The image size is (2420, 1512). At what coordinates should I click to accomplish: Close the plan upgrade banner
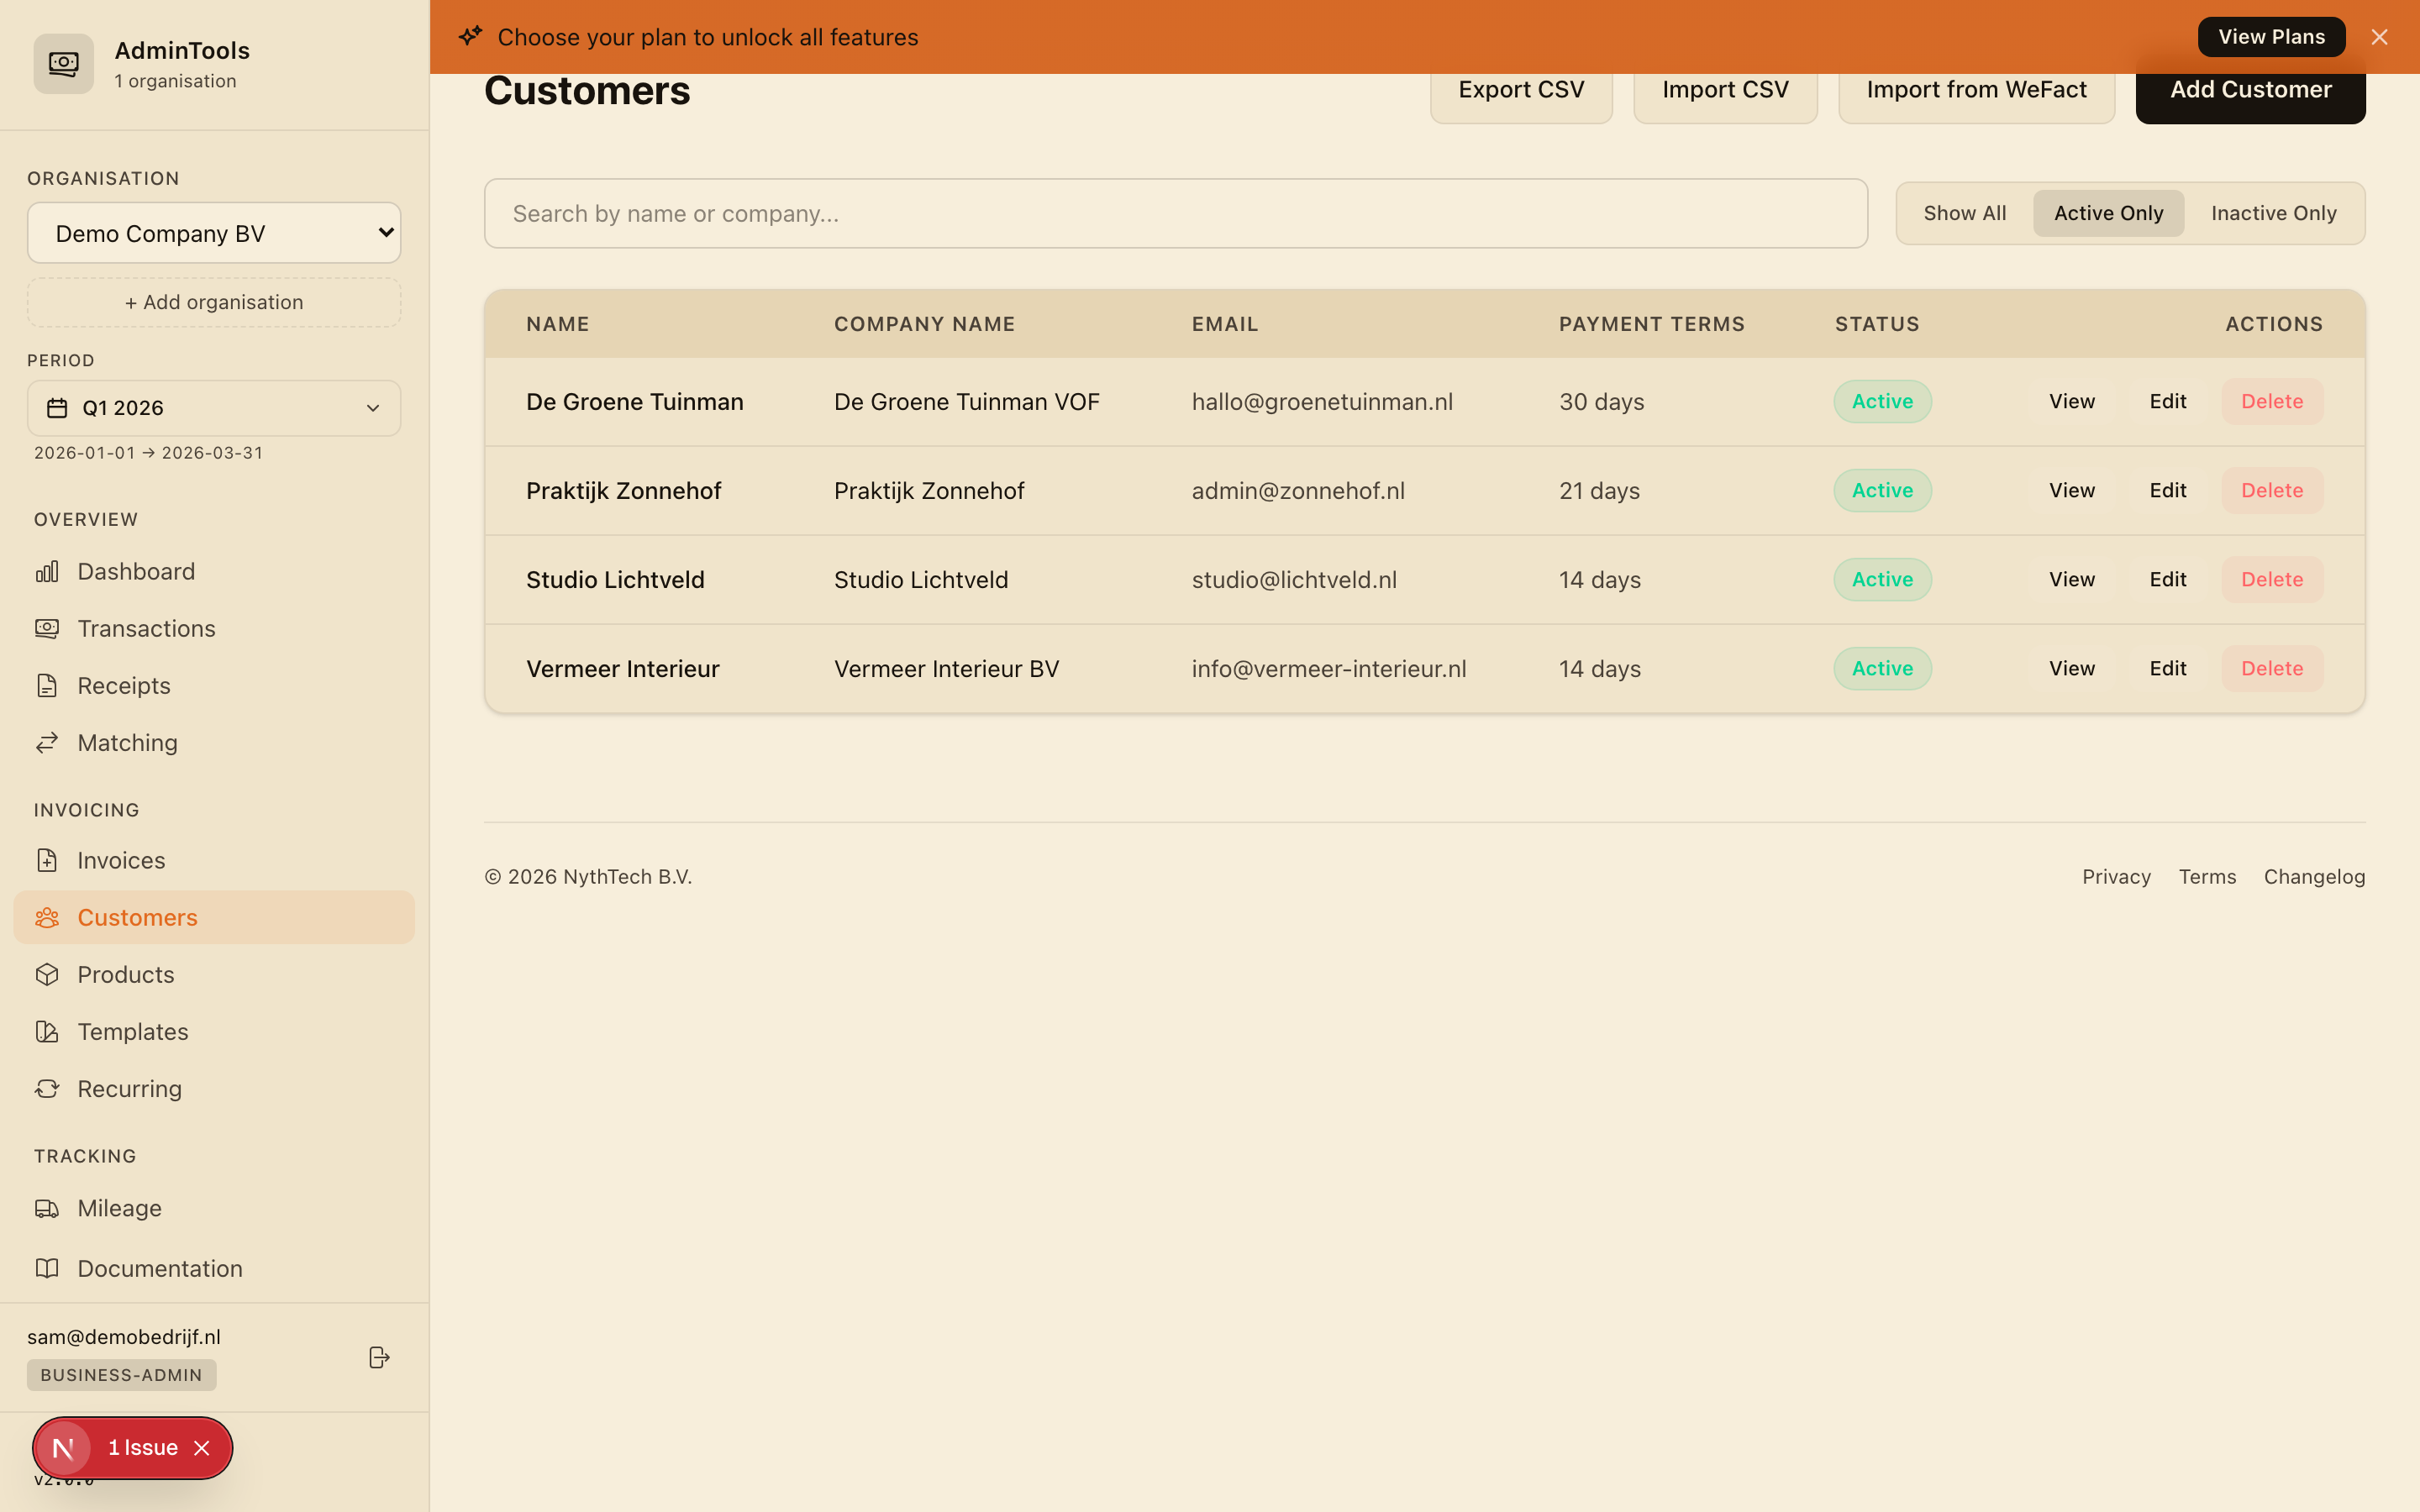tap(2379, 37)
